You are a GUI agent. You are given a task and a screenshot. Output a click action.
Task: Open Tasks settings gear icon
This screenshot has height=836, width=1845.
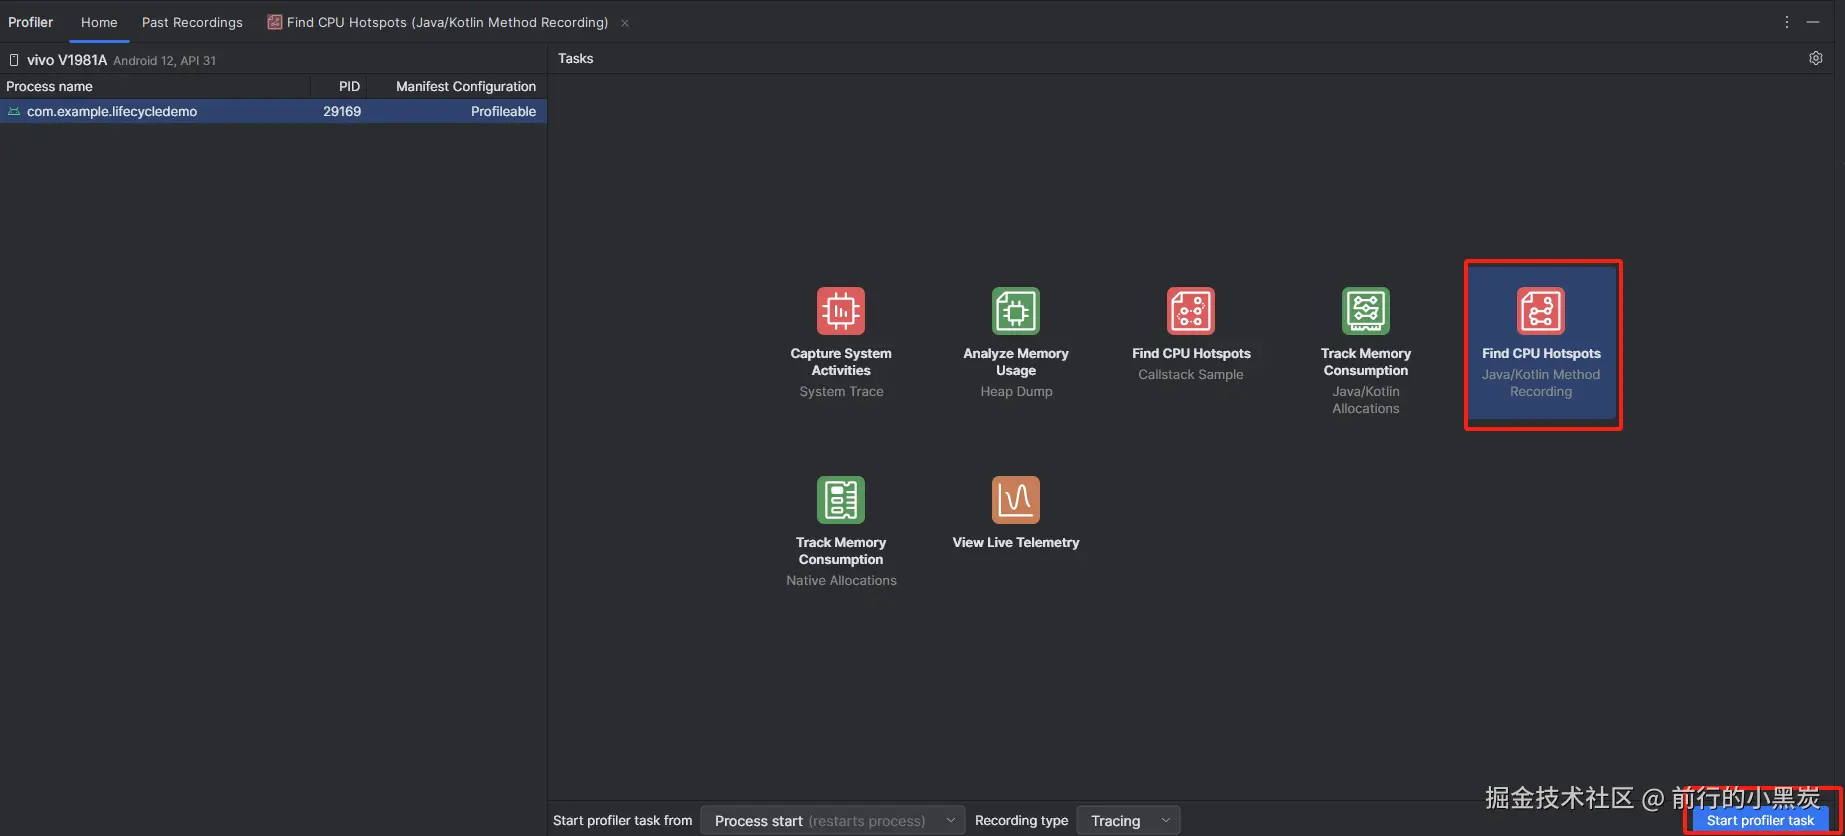click(1816, 58)
